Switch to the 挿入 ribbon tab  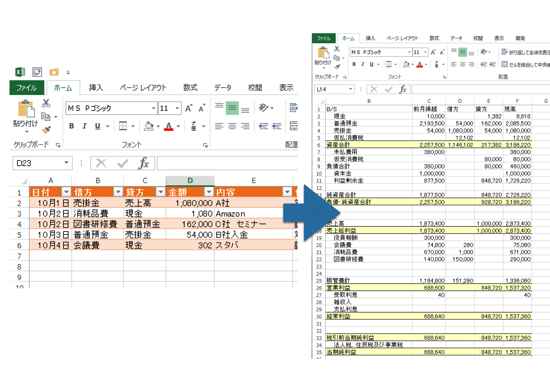click(x=95, y=87)
